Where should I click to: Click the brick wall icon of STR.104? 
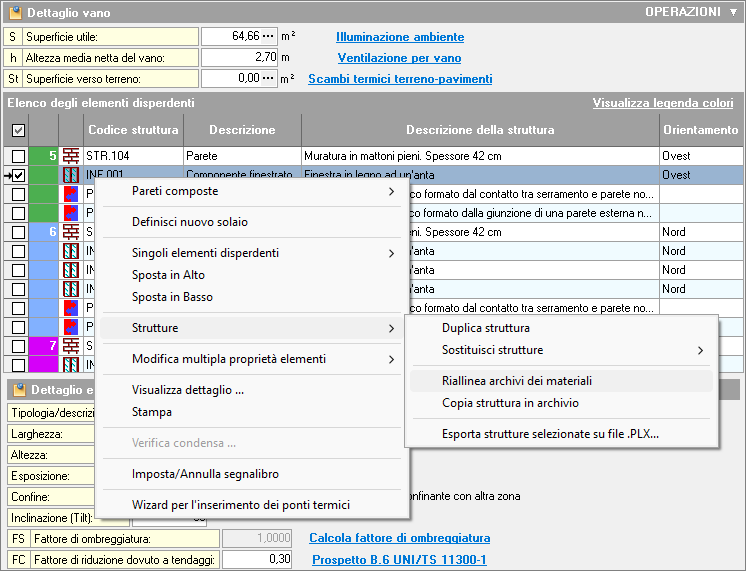pos(71,156)
